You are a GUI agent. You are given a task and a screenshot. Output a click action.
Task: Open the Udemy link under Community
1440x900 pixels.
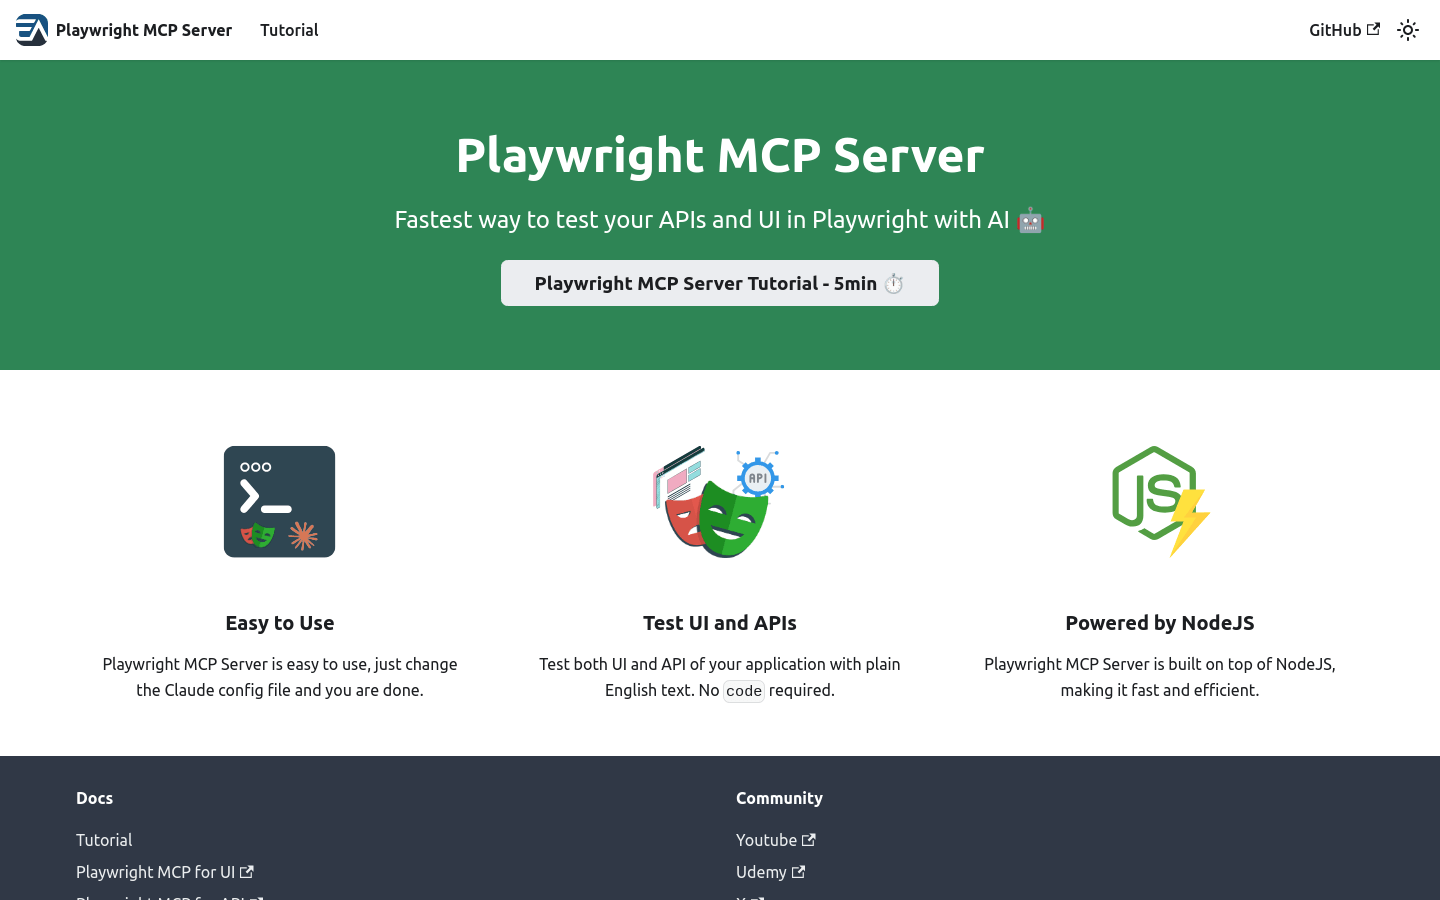761,871
